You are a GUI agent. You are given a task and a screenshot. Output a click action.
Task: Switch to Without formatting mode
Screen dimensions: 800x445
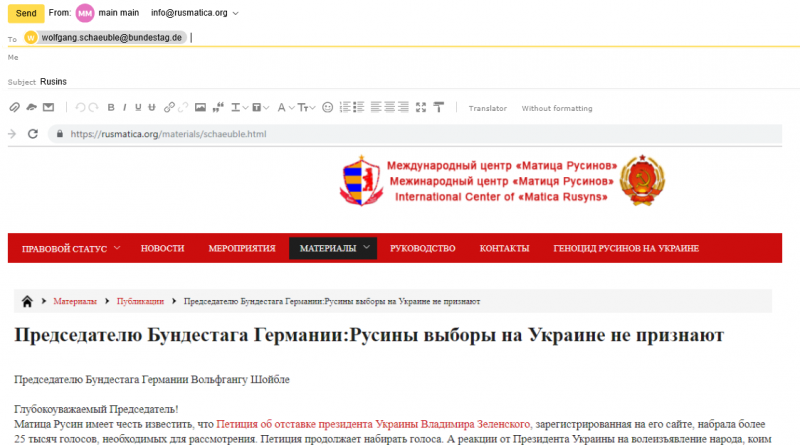click(557, 108)
